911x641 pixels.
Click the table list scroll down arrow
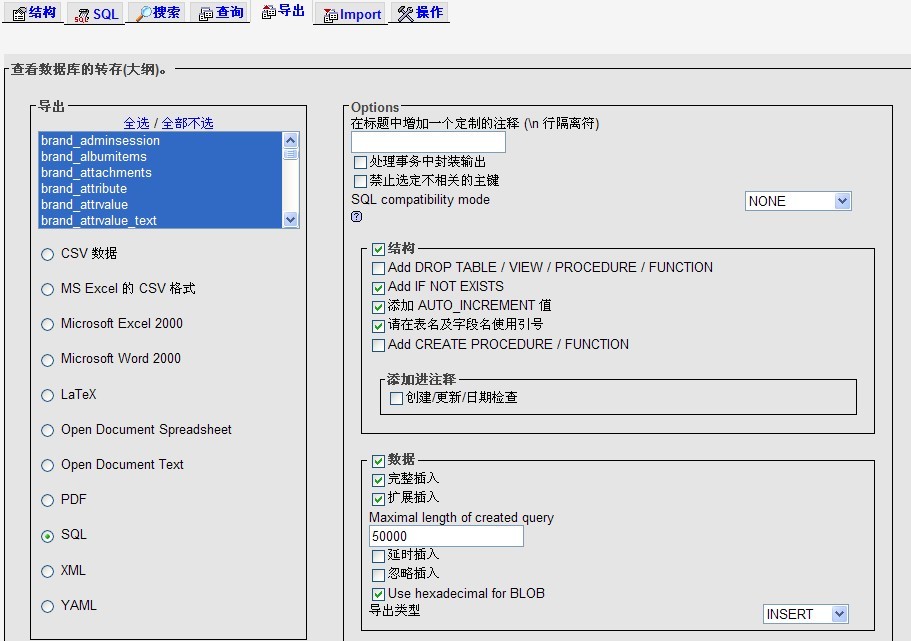point(290,220)
